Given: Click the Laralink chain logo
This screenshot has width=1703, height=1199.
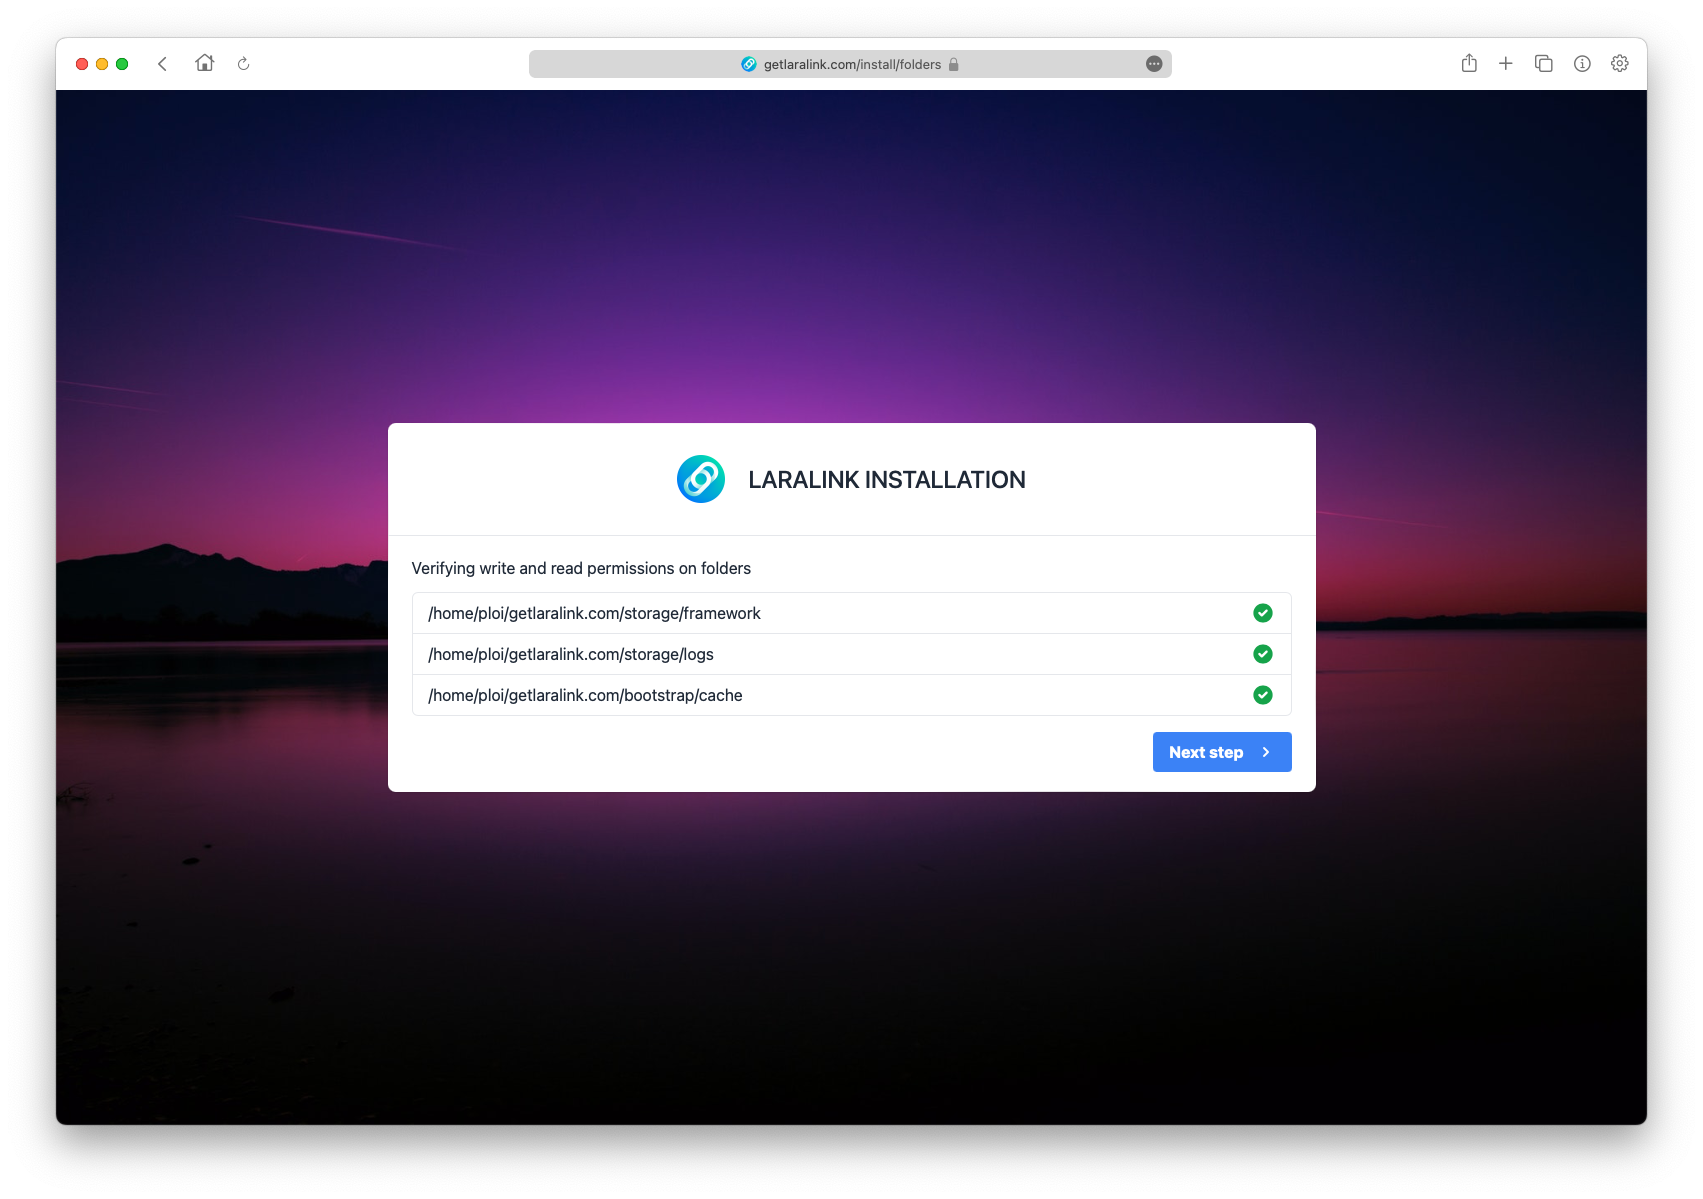Looking at the screenshot, I should click(x=700, y=479).
